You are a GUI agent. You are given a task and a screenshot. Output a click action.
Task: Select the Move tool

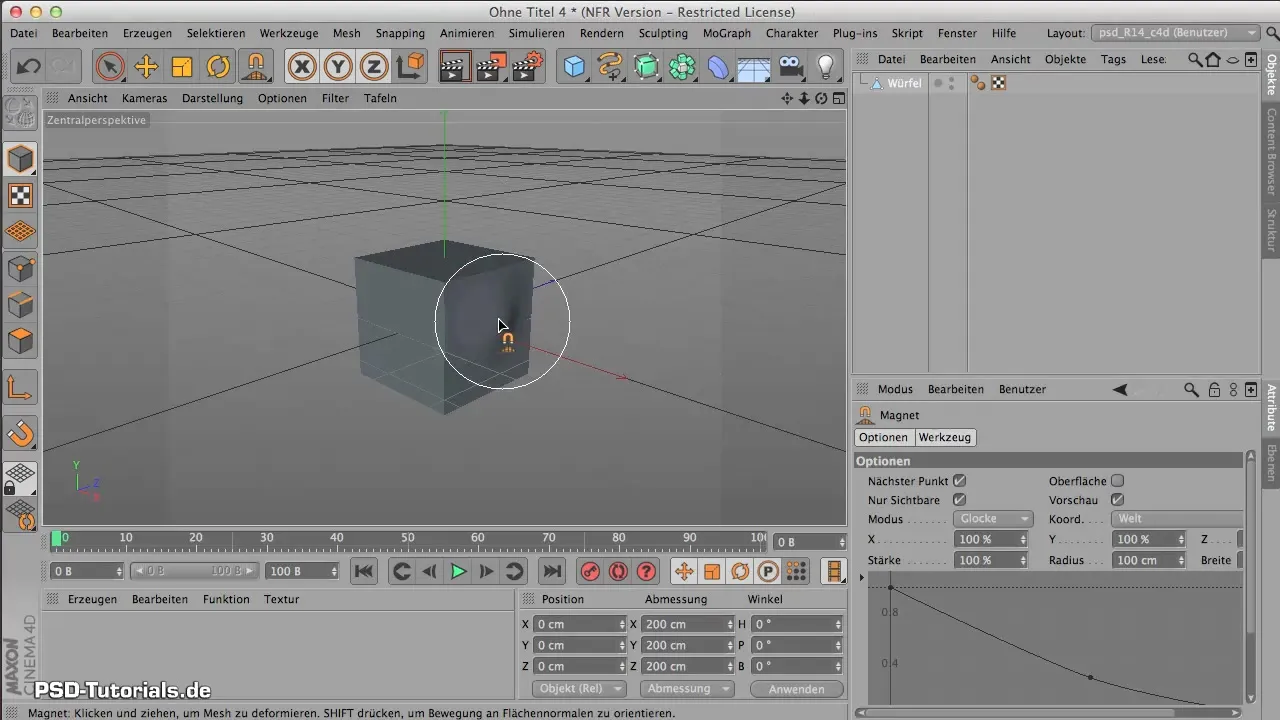[x=146, y=67]
